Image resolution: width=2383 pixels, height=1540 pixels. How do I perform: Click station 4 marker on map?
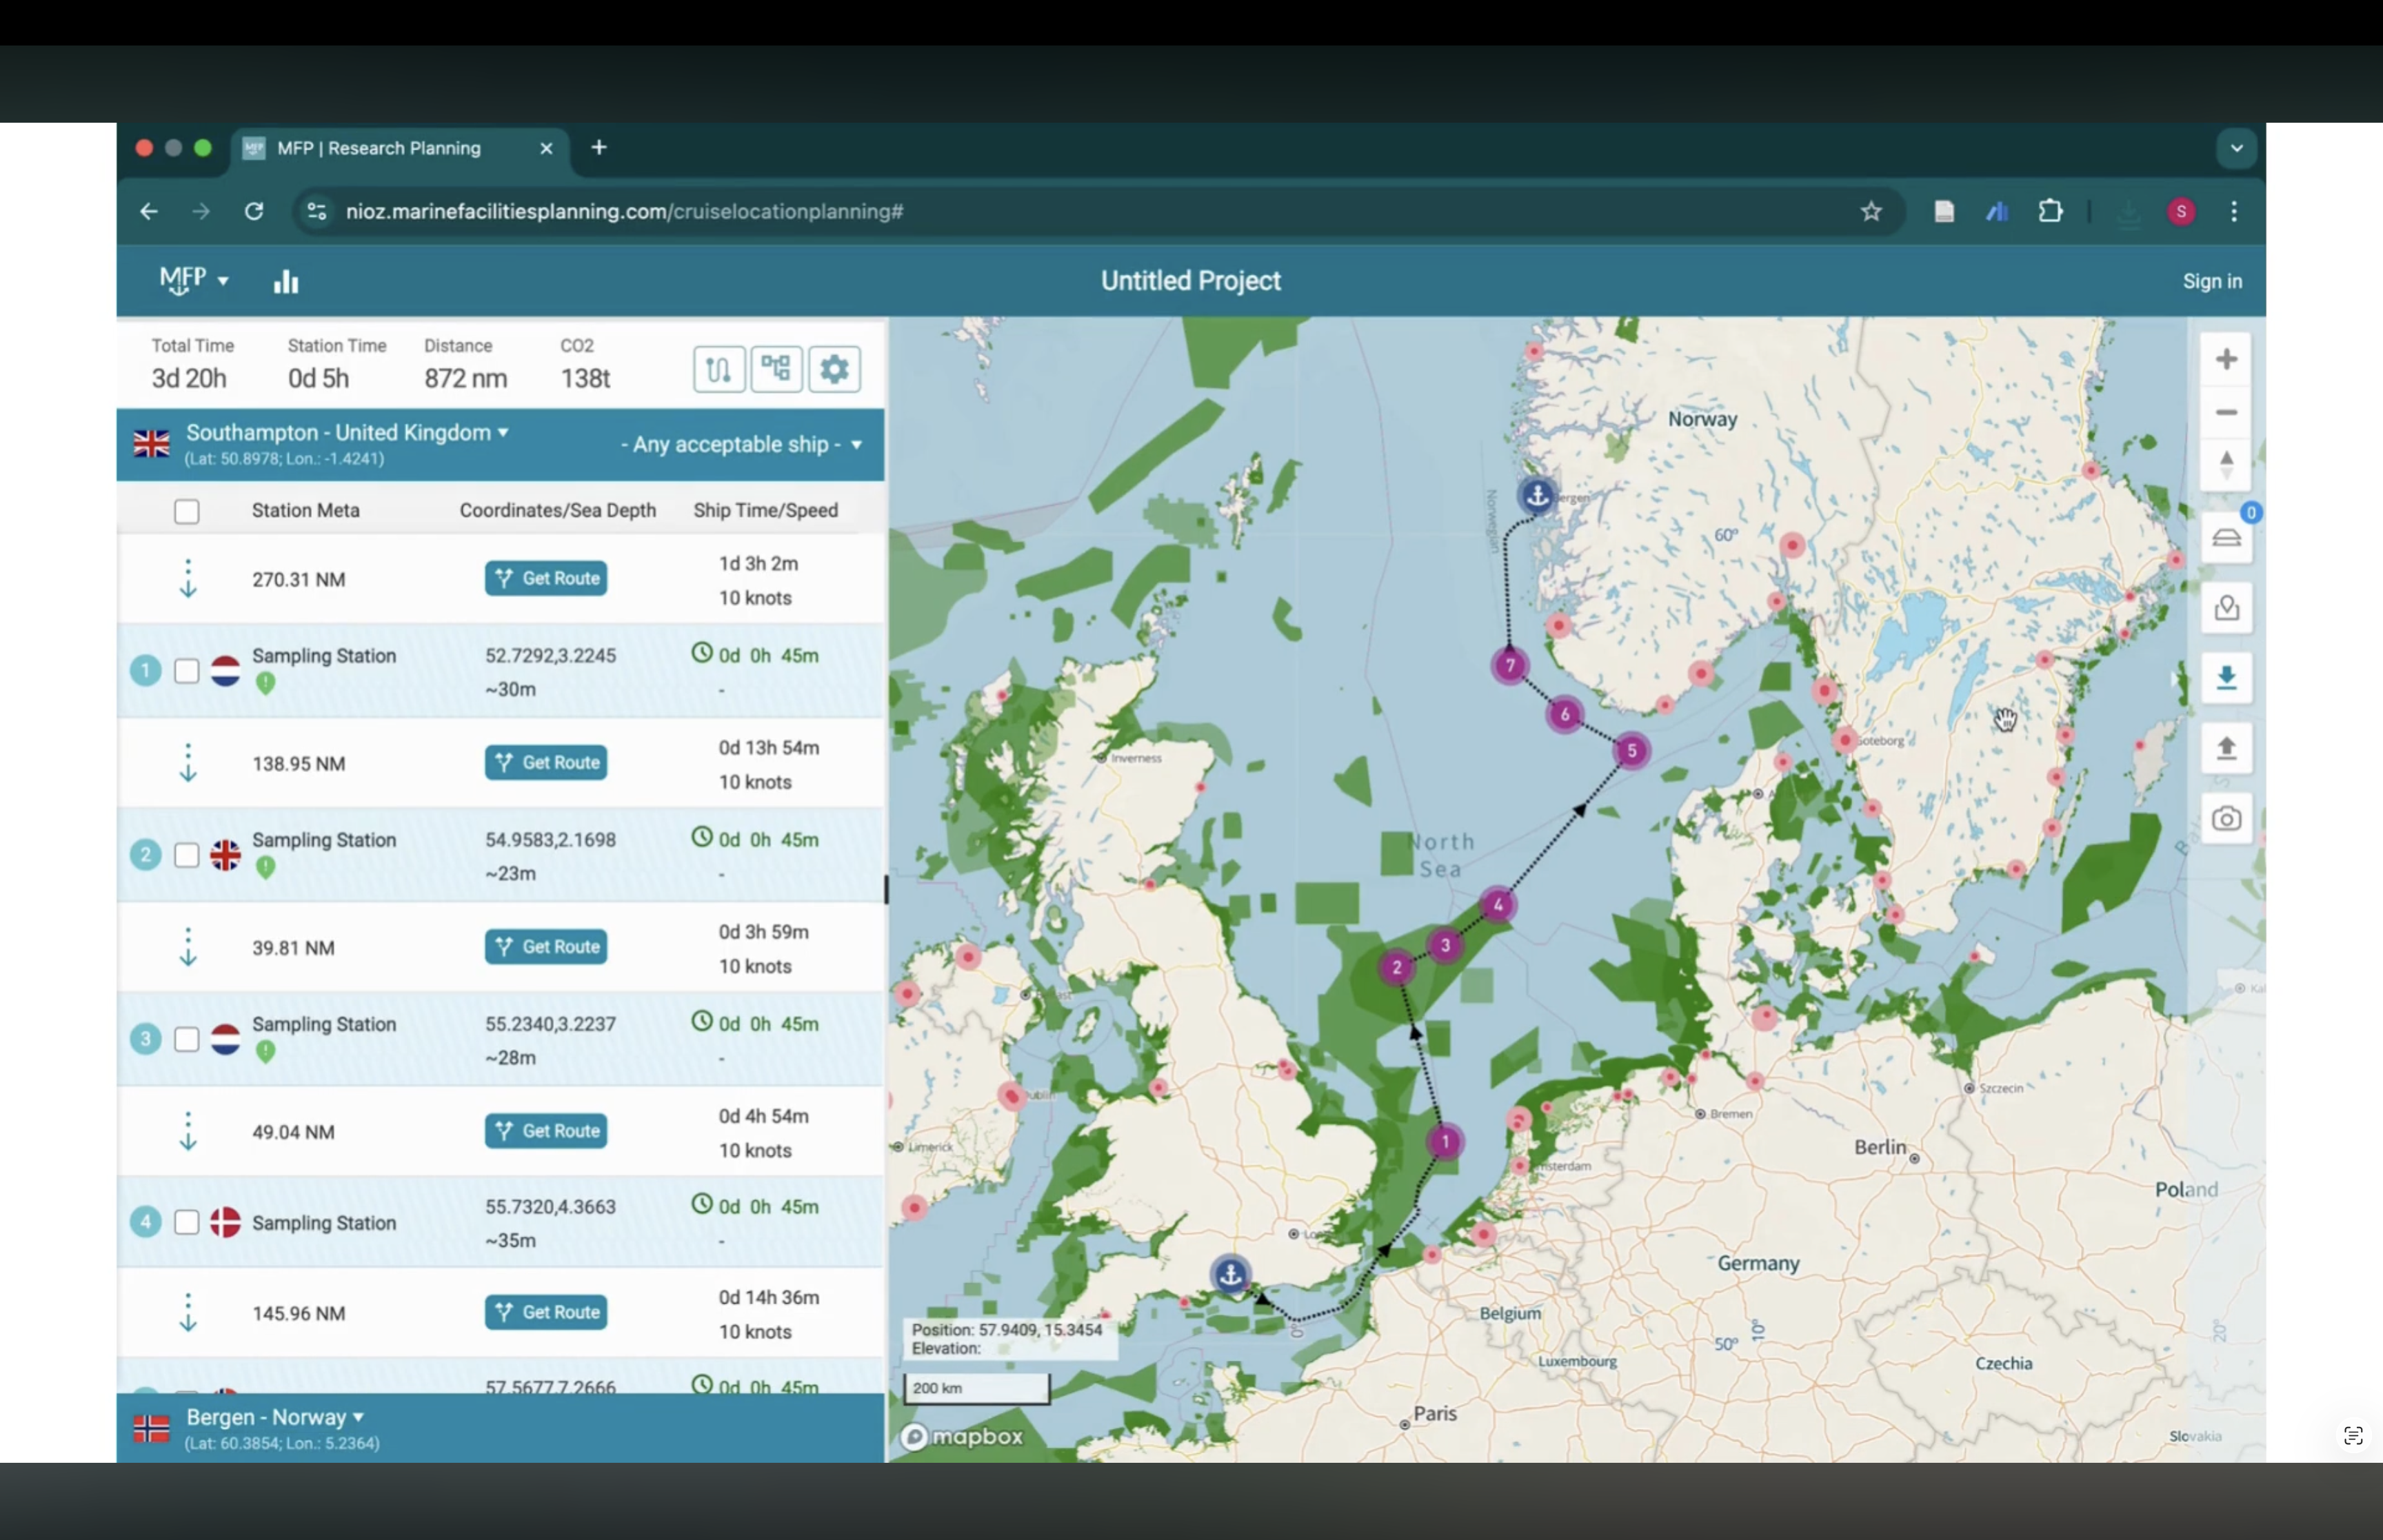[1497, 905]
